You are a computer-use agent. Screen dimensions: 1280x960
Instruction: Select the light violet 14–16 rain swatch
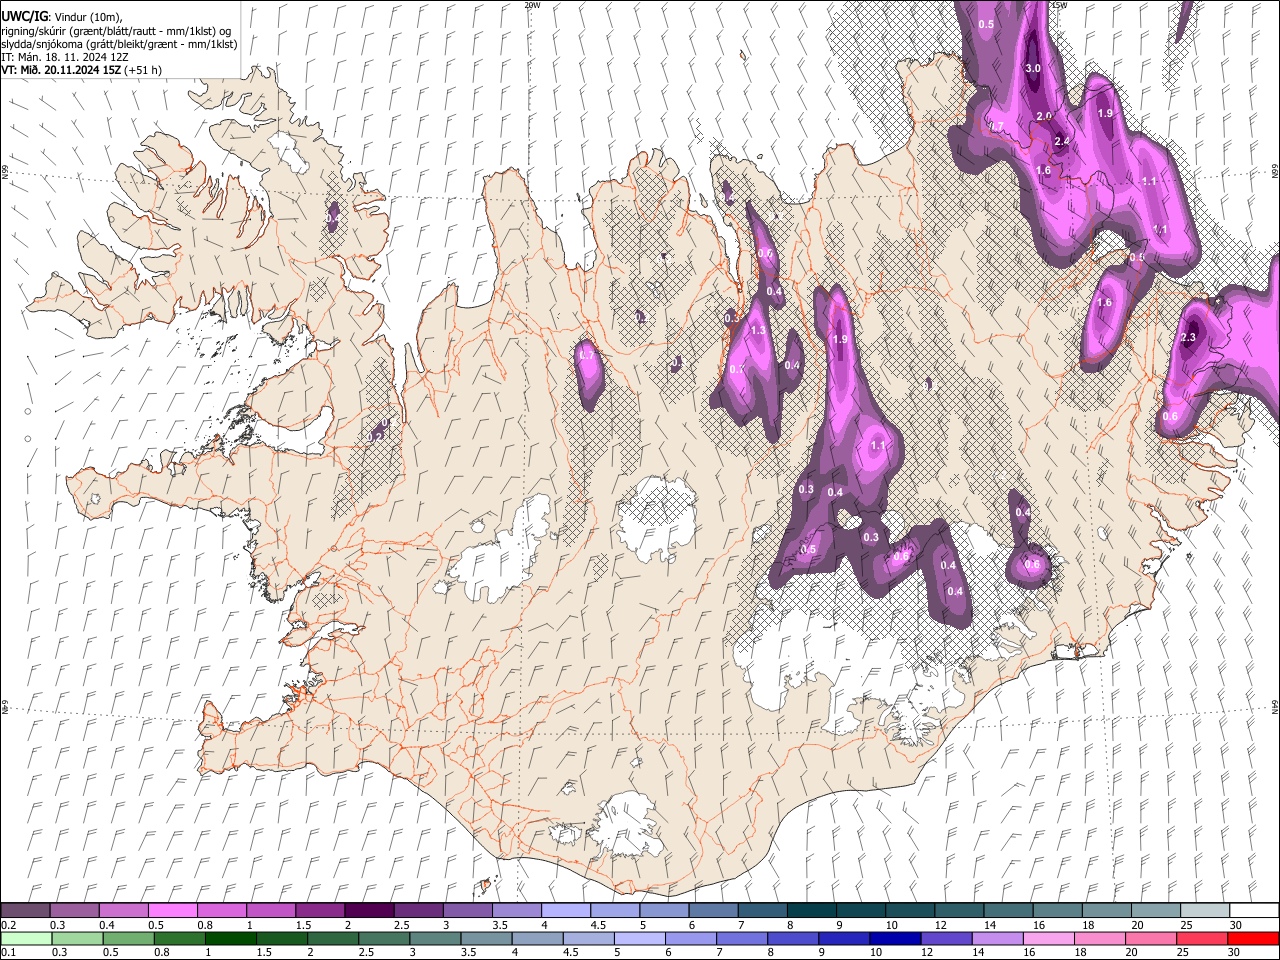click(x=996, y=939)
